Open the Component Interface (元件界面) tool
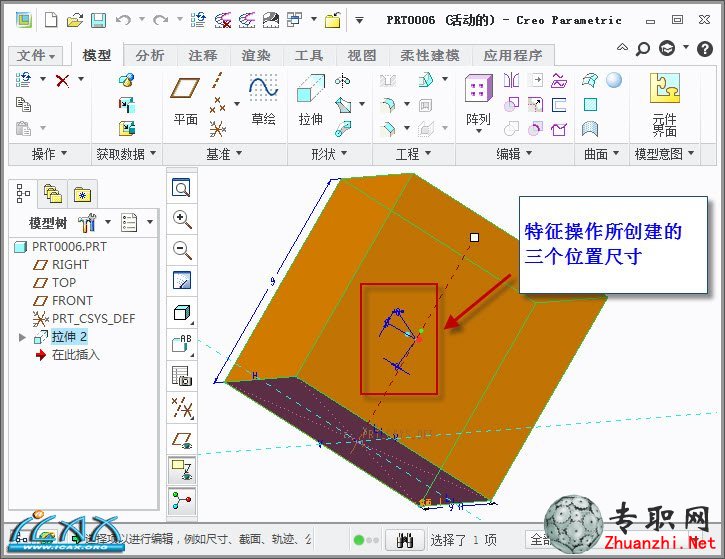 click(665, 104)
